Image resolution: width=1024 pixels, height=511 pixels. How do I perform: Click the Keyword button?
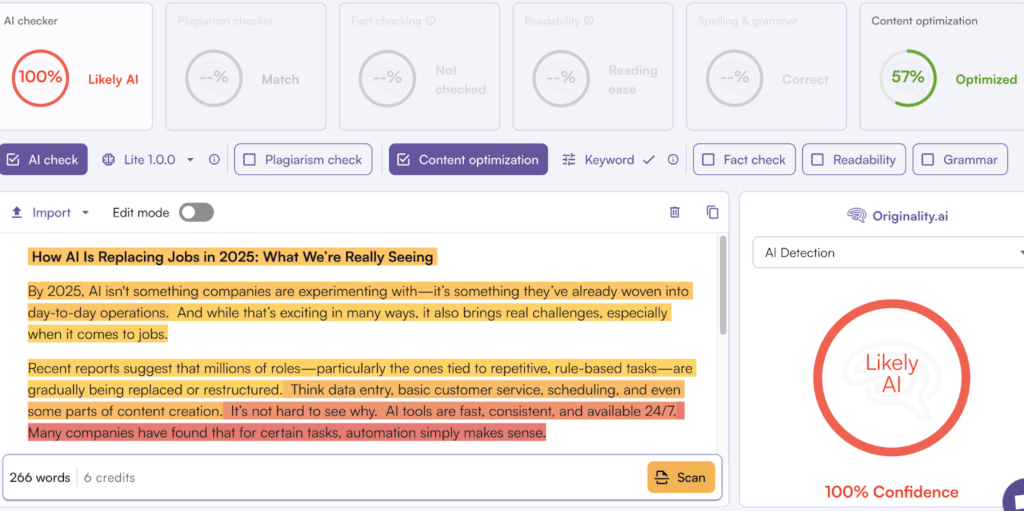[x=609, y=159]
